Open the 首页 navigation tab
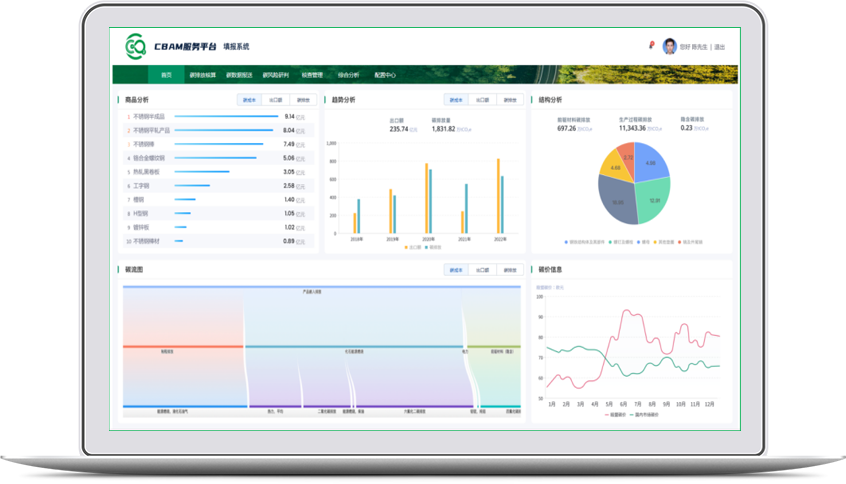 166,75
